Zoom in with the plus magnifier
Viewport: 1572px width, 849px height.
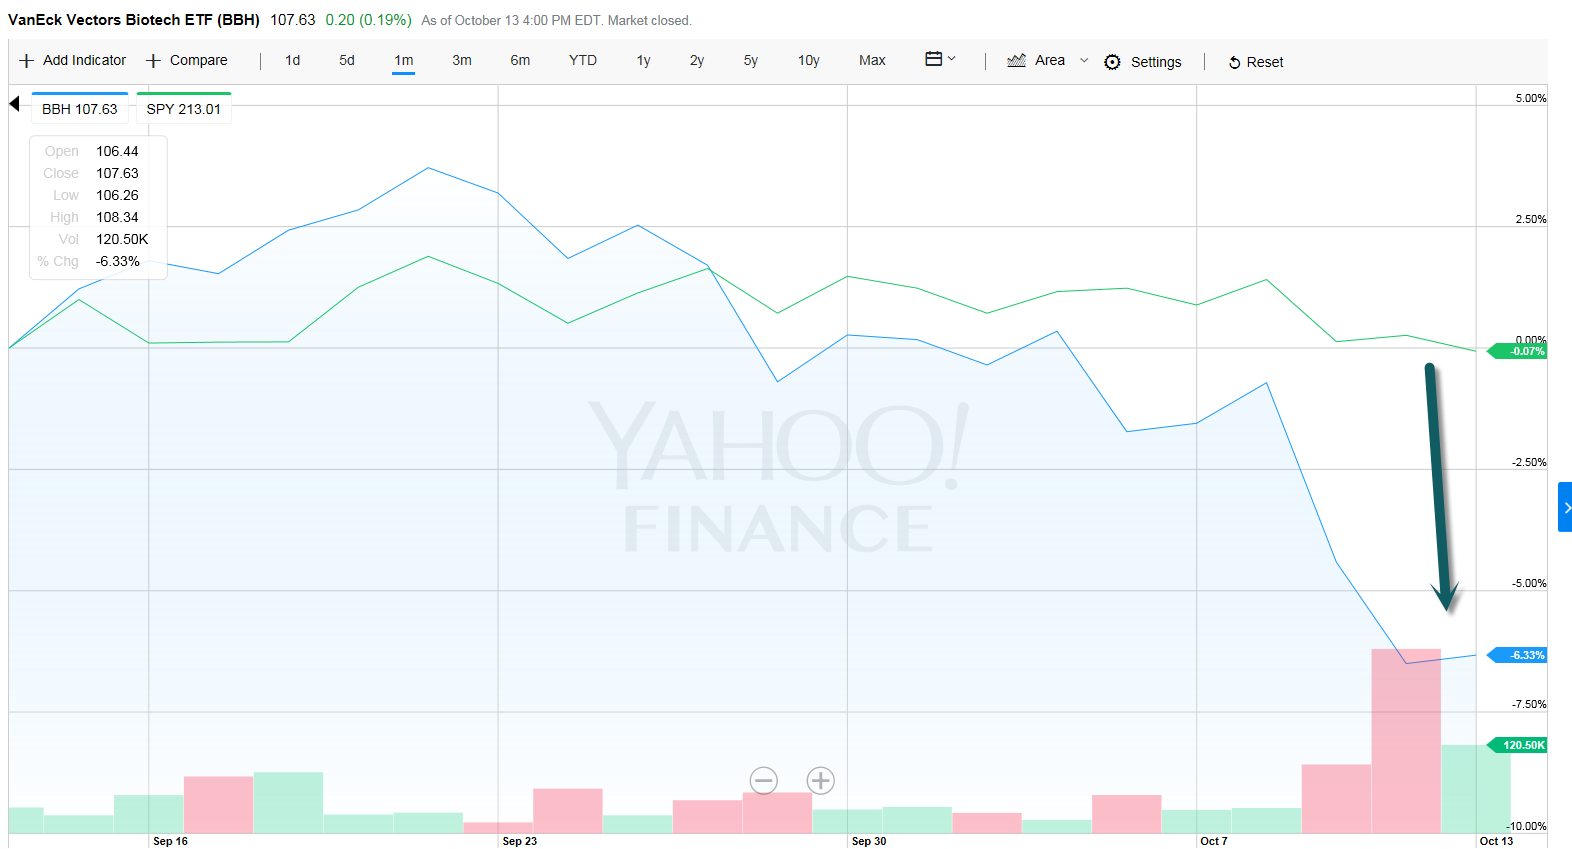coord(821,780)
